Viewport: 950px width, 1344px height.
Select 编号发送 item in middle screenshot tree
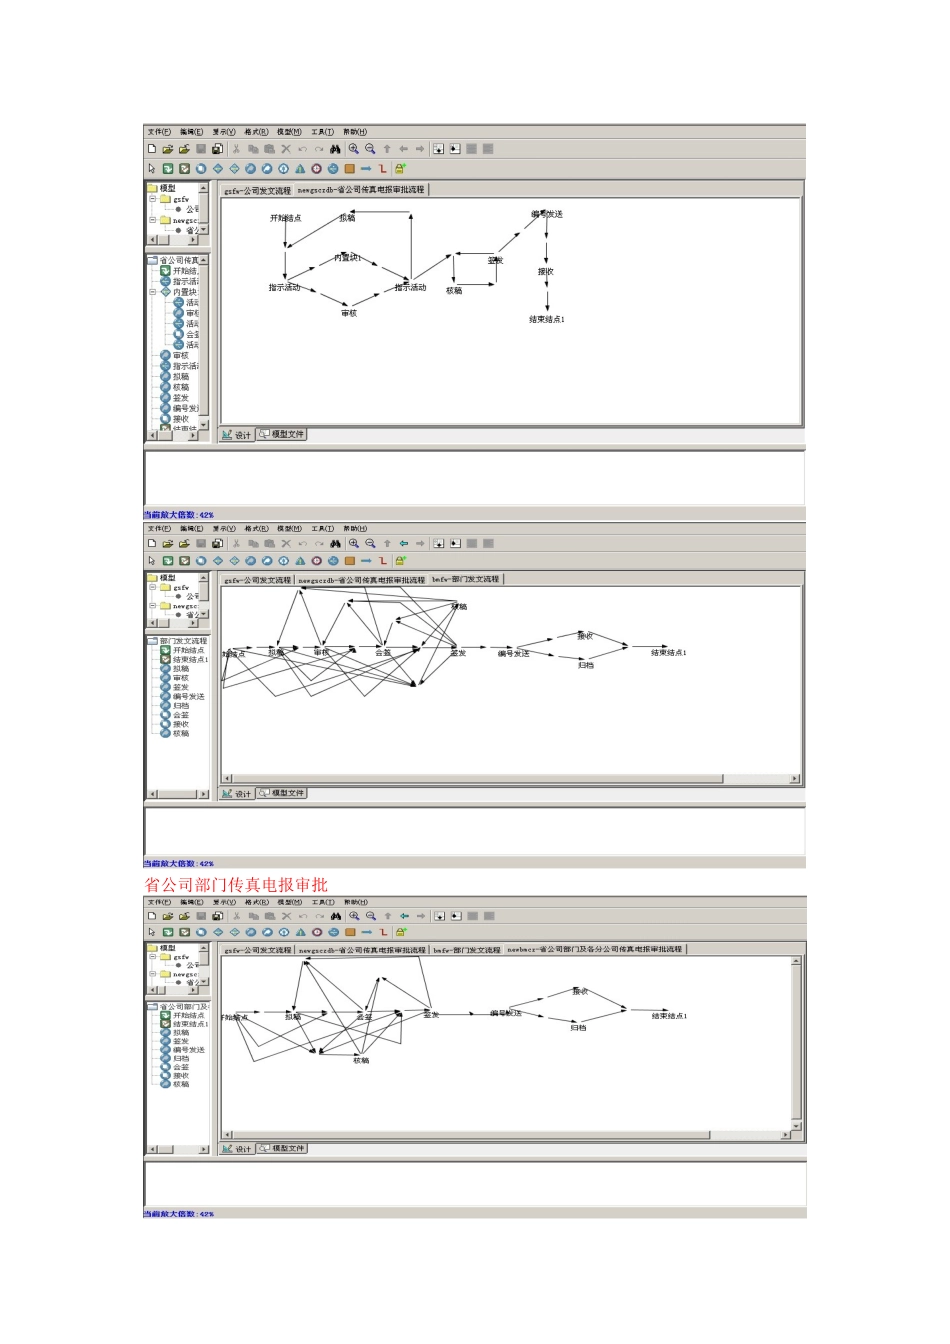tap(188, 696)
